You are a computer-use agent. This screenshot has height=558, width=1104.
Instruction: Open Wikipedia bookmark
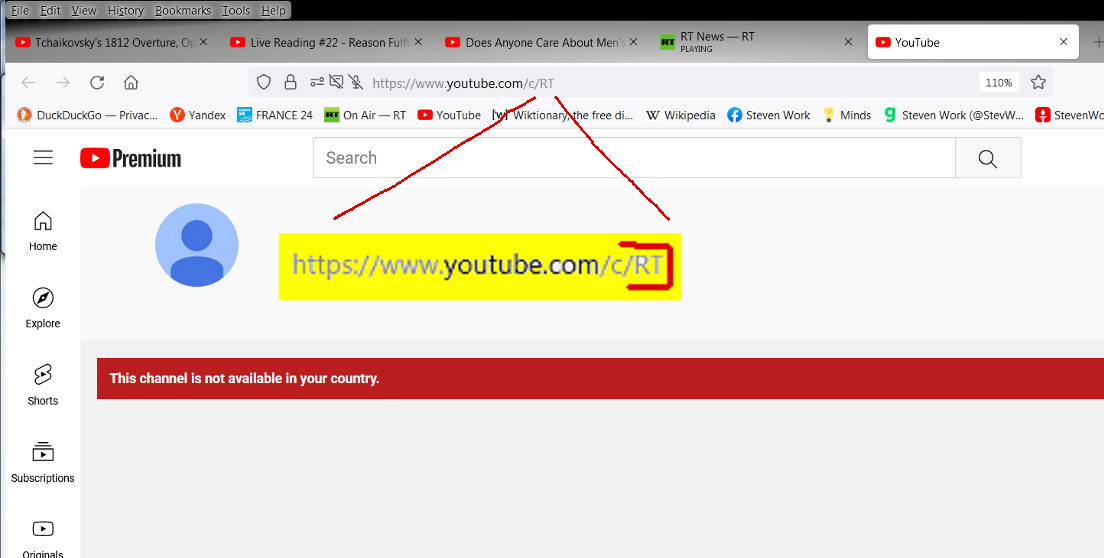pos(681,115)
